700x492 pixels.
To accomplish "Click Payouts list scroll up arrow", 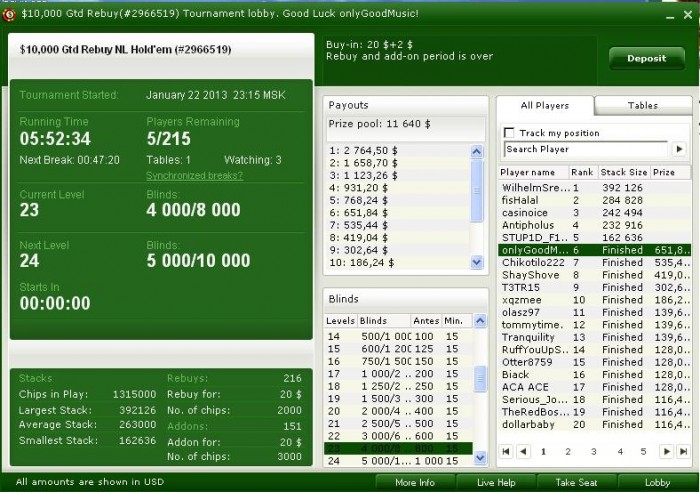I will click(x=476, y=151).
